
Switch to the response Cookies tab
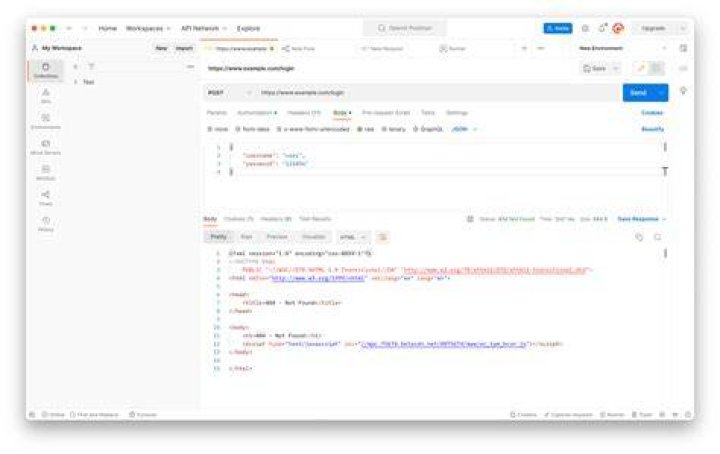point(238,219)
